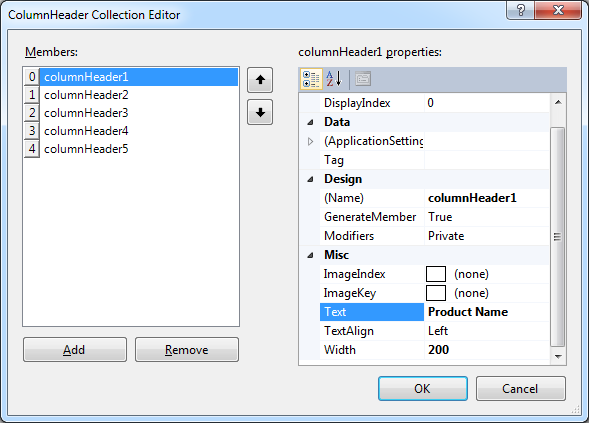This screenshot has width=589, height=423.
Task: Move member up with the up arrow
Action: tap(260, 80)
